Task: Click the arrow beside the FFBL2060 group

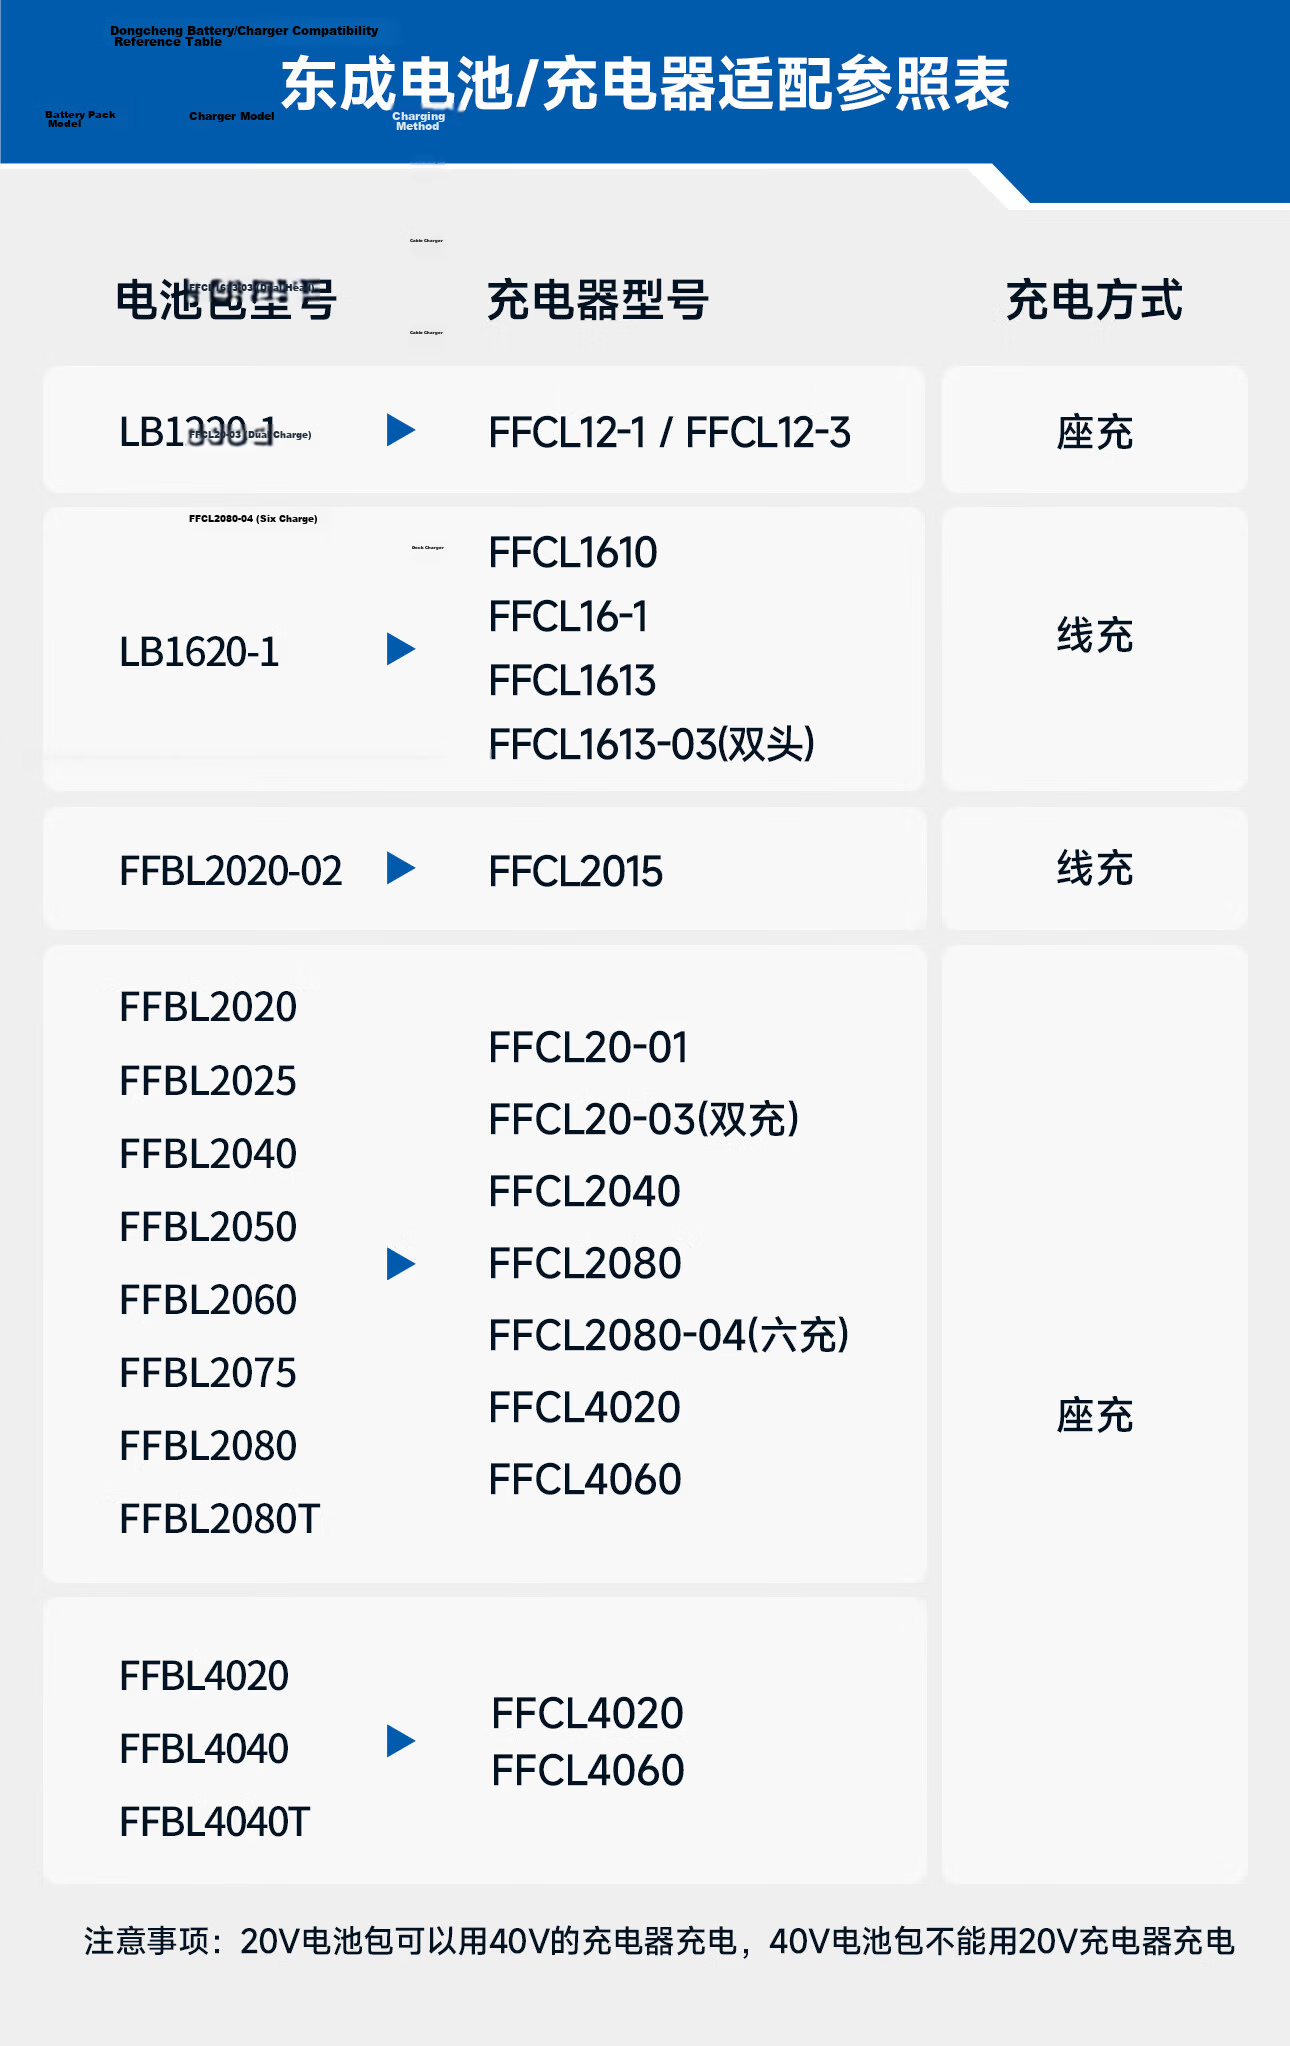Action: [x=401, y=1264]
